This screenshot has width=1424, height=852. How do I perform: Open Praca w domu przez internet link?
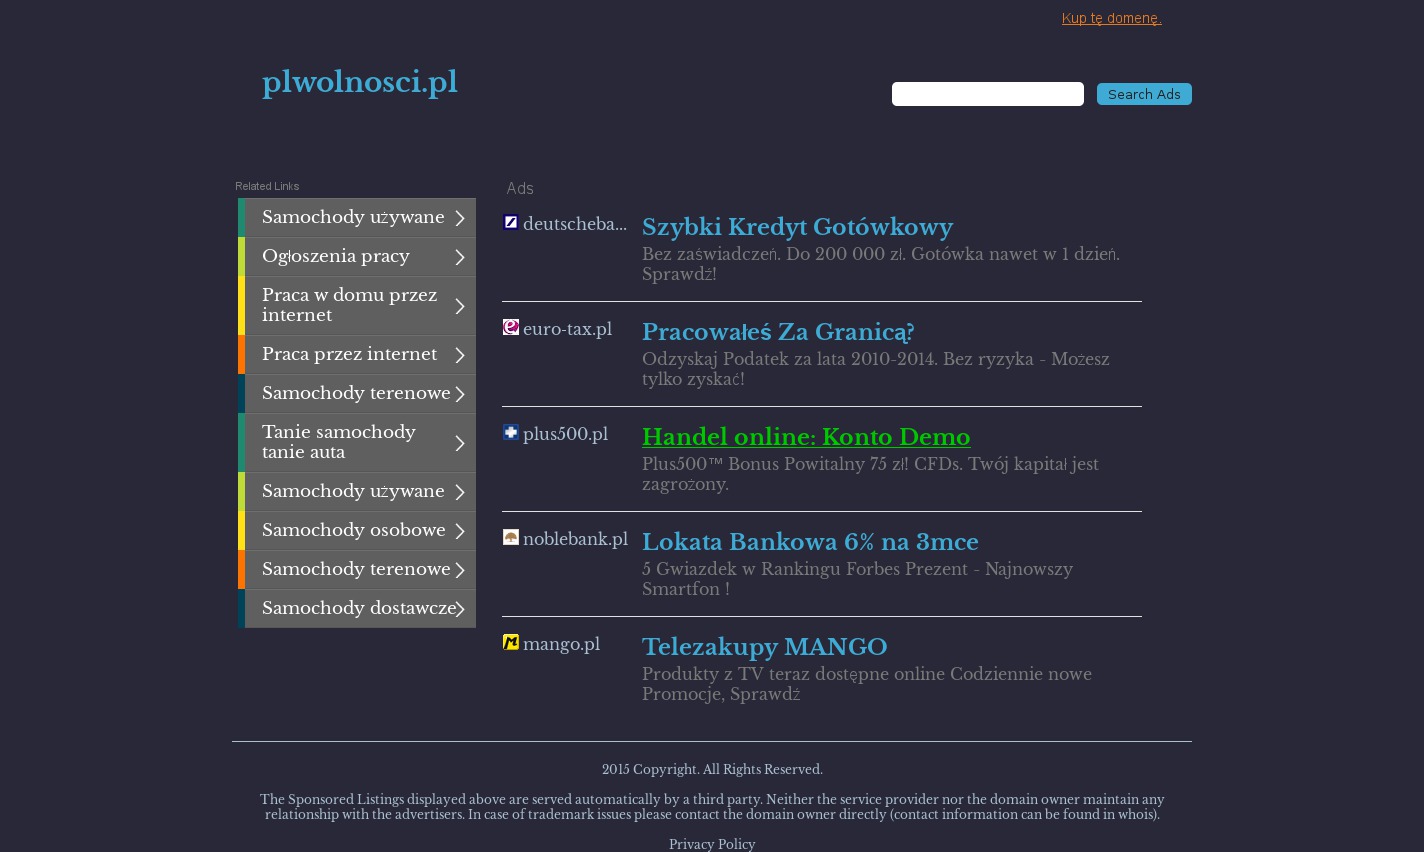point(349,305)
